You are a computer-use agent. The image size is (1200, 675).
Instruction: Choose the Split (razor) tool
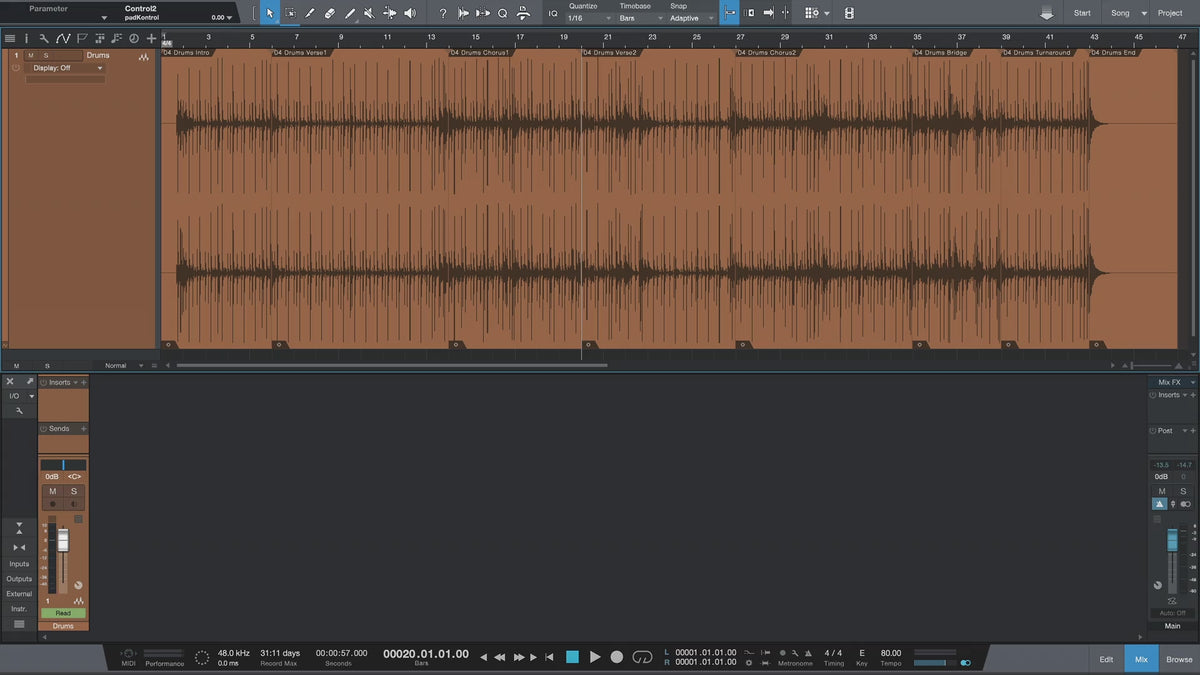[x=310, y=13]
